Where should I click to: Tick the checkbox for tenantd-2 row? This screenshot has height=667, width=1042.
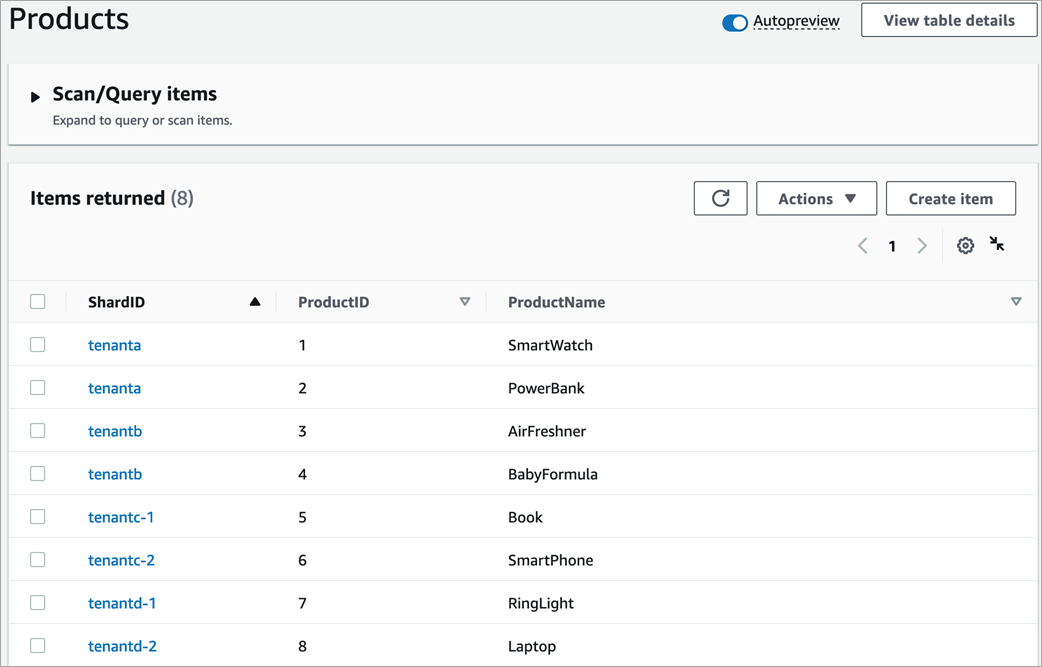pos(38,646)
